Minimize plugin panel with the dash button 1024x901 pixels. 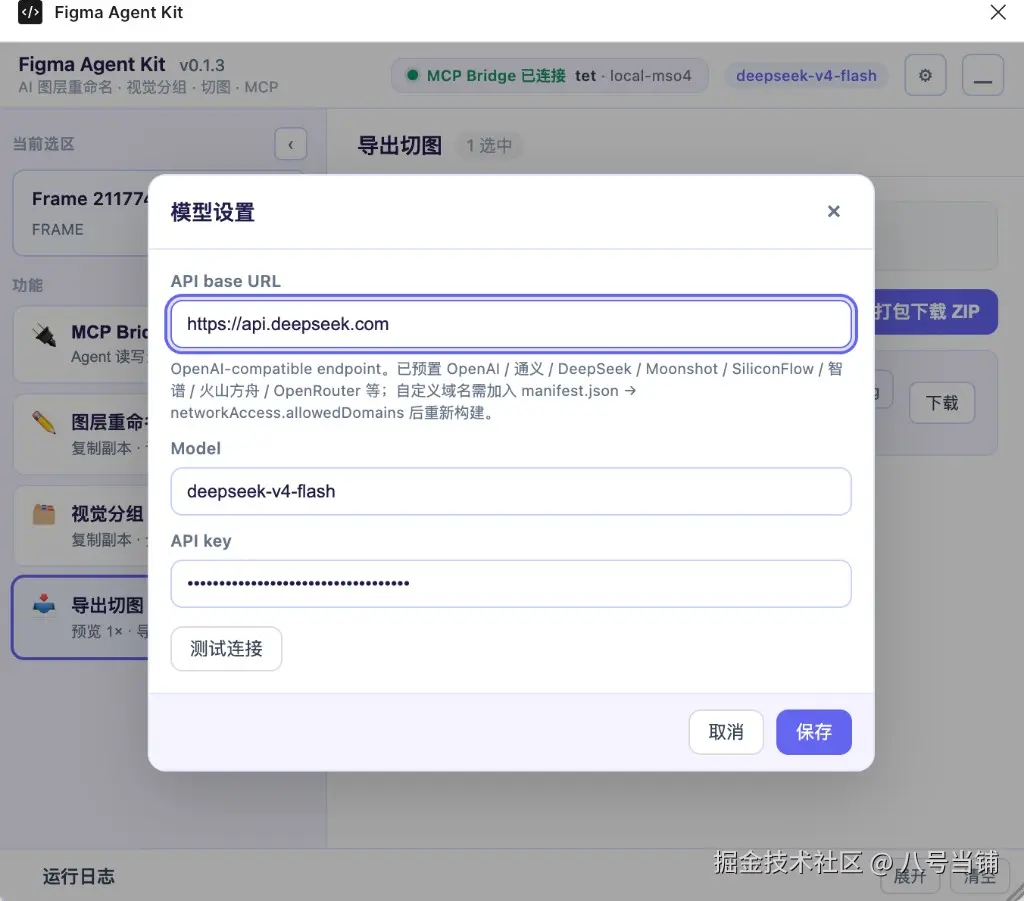[982, 75]
